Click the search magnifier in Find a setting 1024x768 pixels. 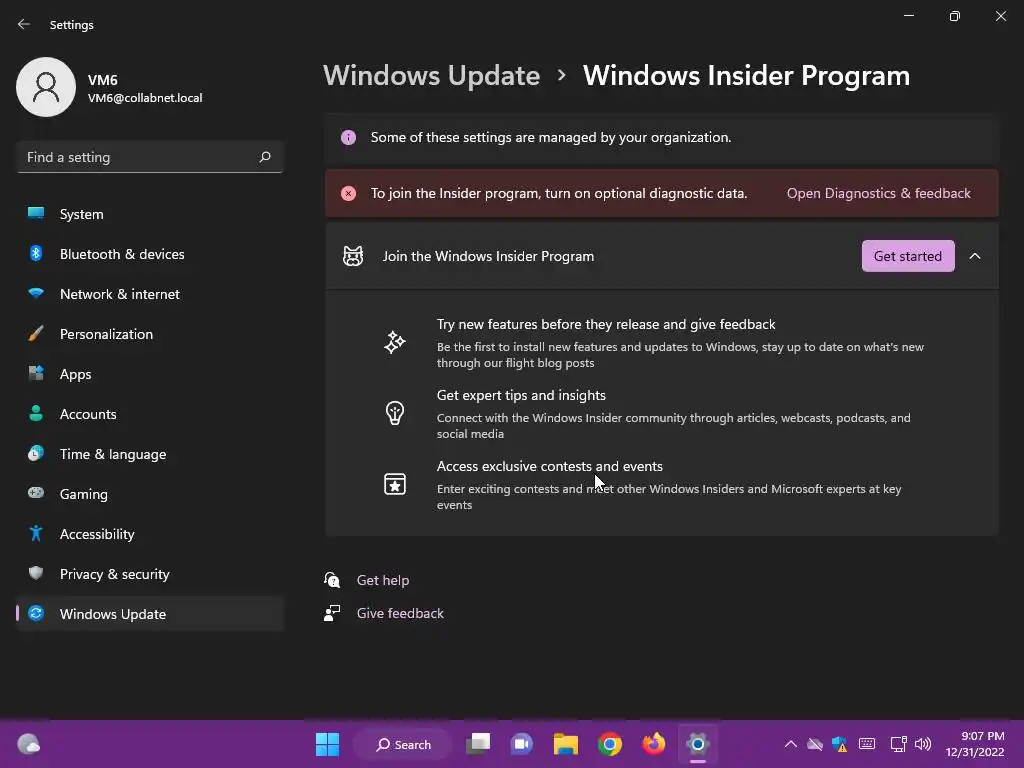tap(264, 157)
